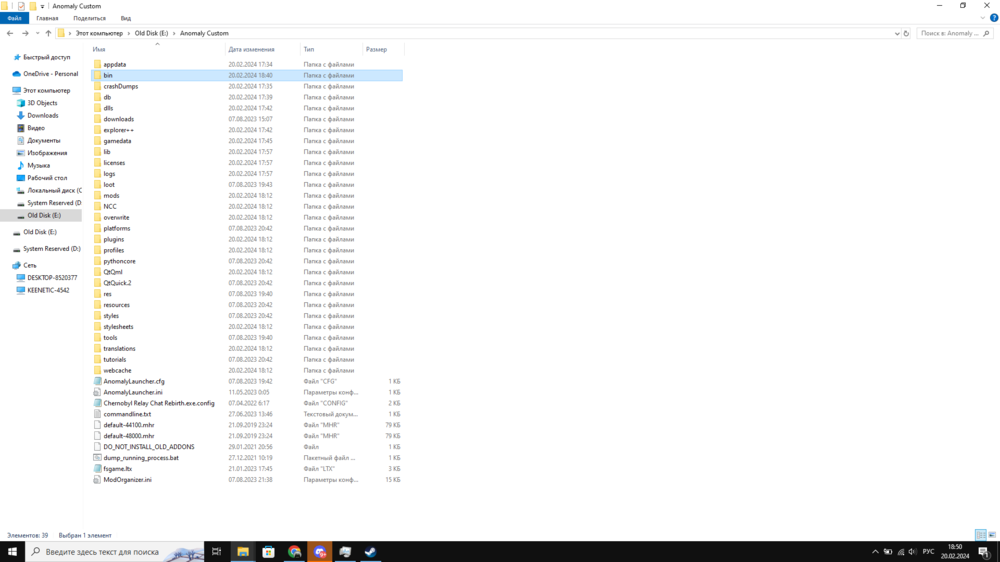Go forward using the forward arrow

25,33
